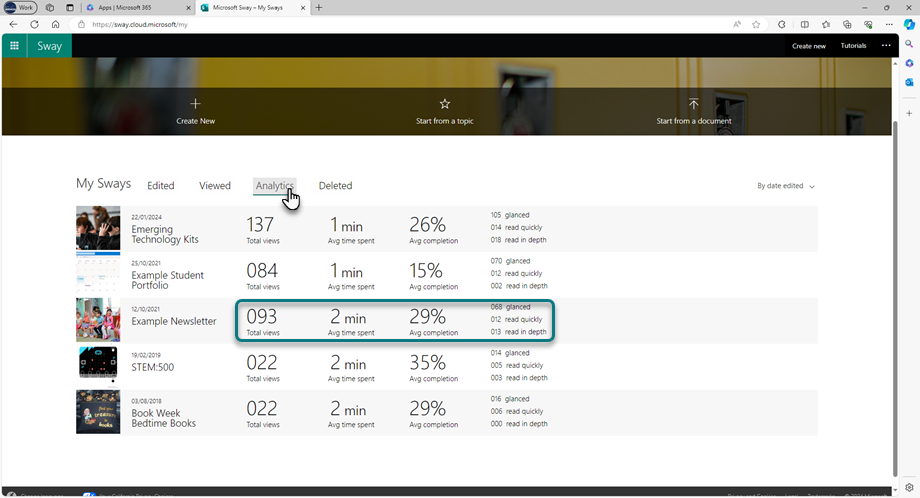Open the Read aloud icon in address bar
The image size is (920, 498).
(x=737, y=24)
